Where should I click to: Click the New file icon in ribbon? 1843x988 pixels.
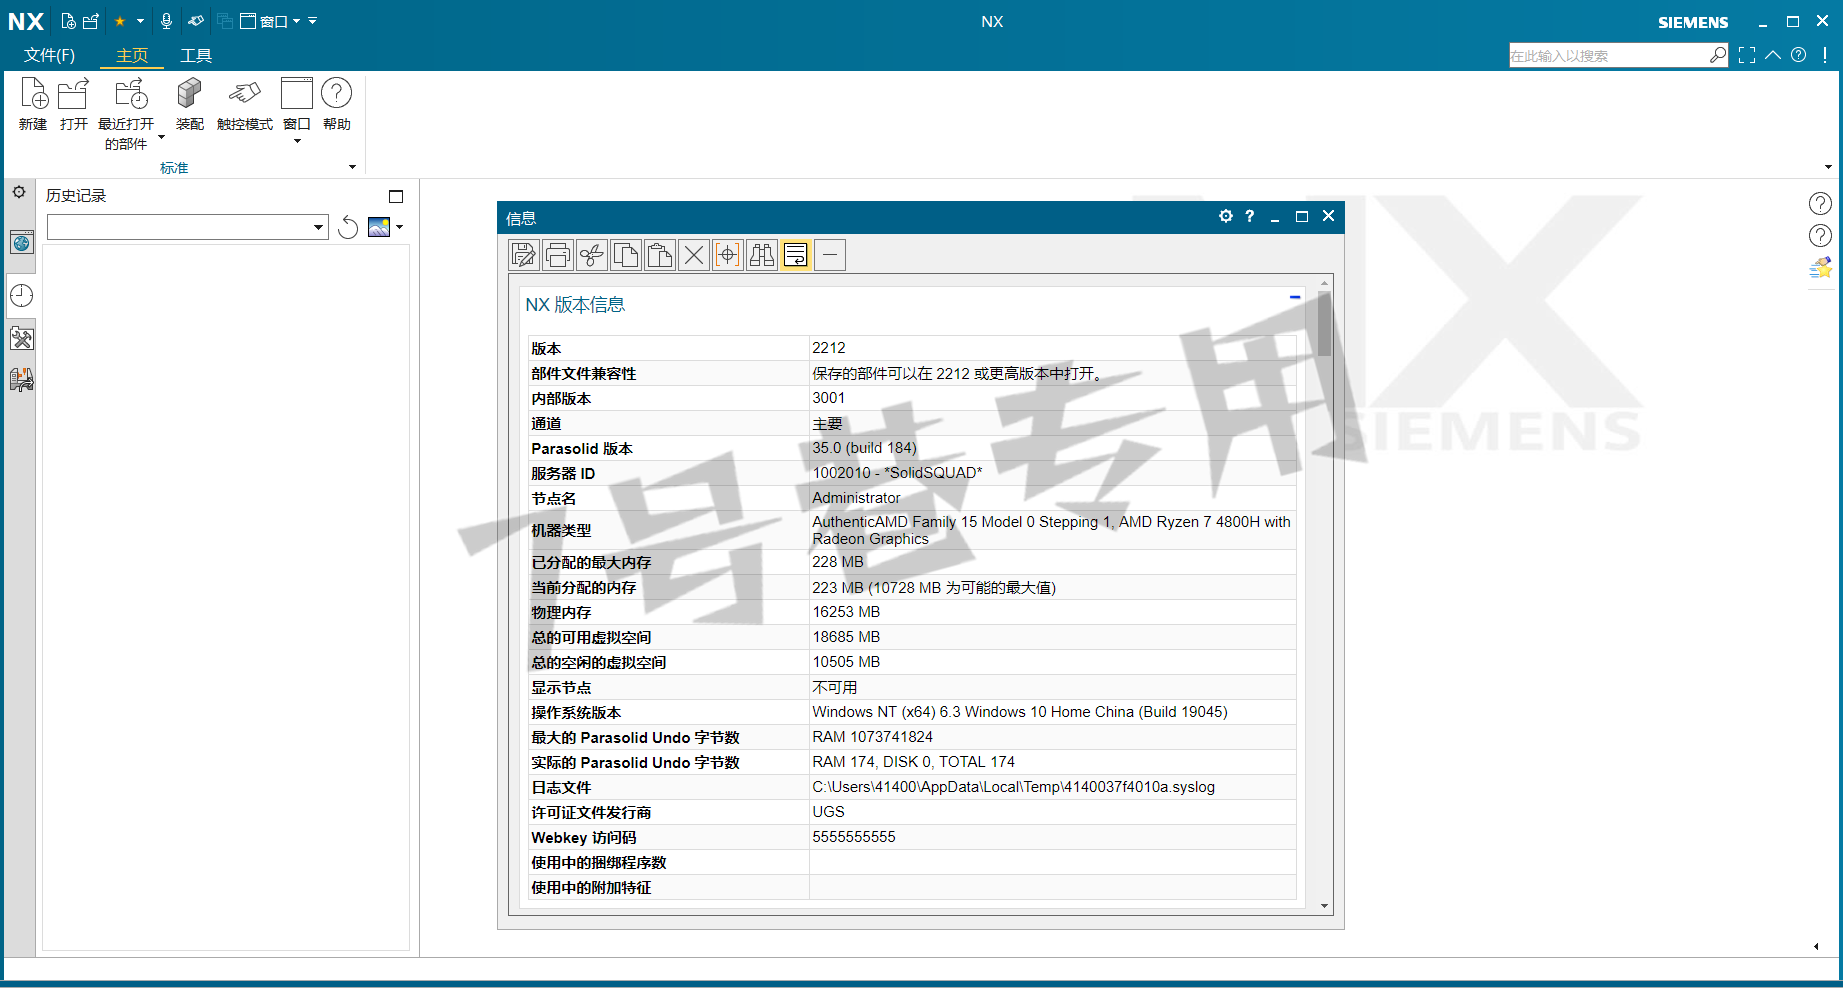pos(34,93)
